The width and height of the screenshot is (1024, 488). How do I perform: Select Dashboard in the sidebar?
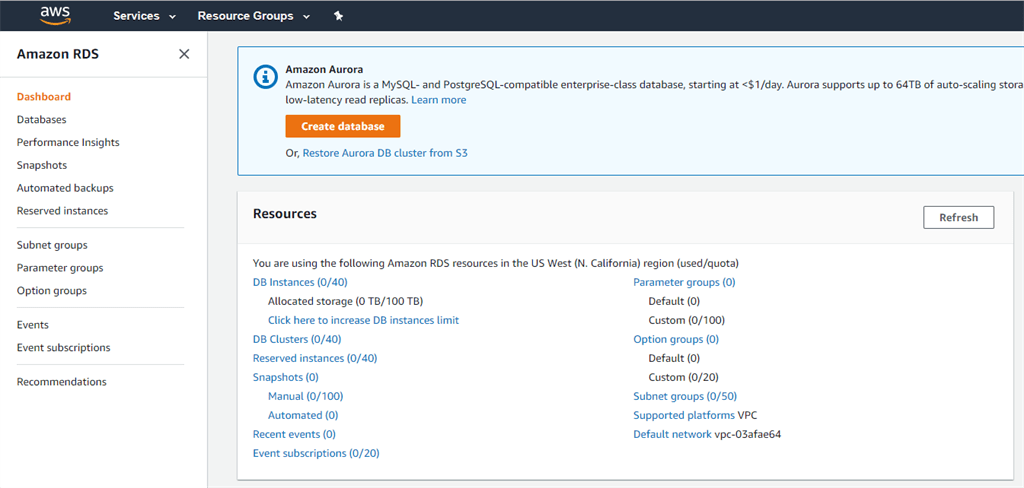pyautogui.click(x=44, y=97)
